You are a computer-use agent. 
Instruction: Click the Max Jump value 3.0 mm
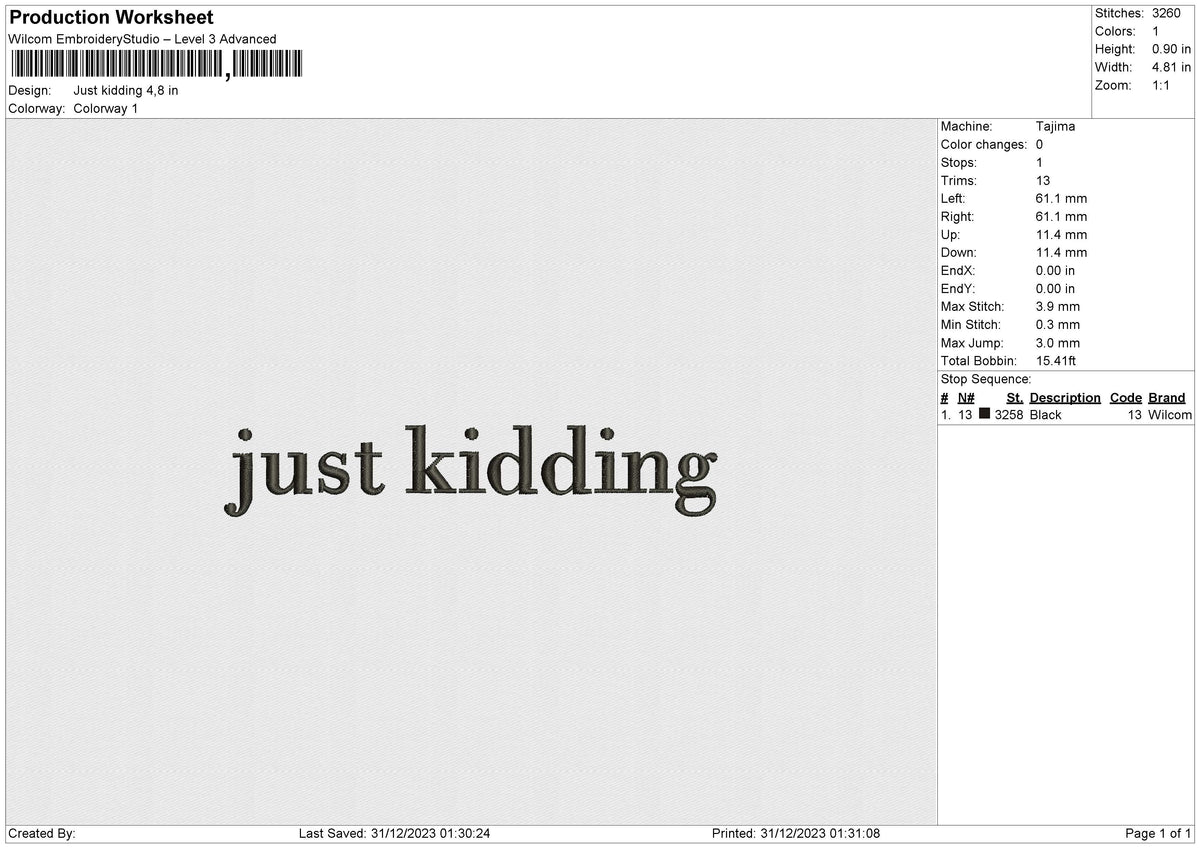click(1058, 342)
